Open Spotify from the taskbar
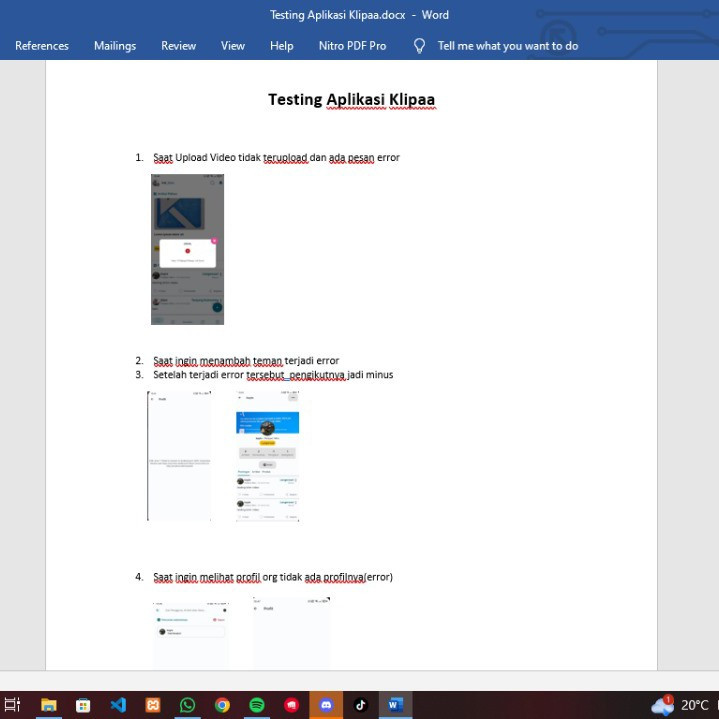The height and width of the screenshot is (719, 719). [257, 705]
